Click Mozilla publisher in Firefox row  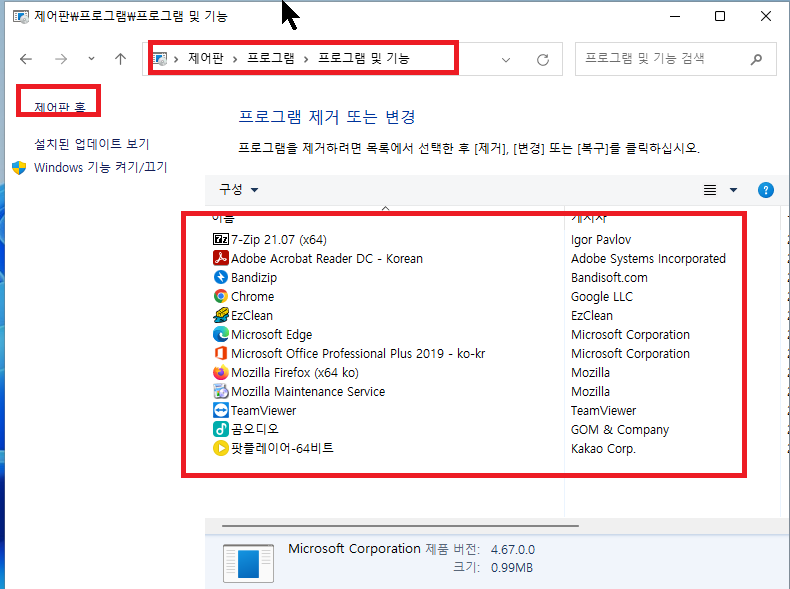[x=590, y=373]
